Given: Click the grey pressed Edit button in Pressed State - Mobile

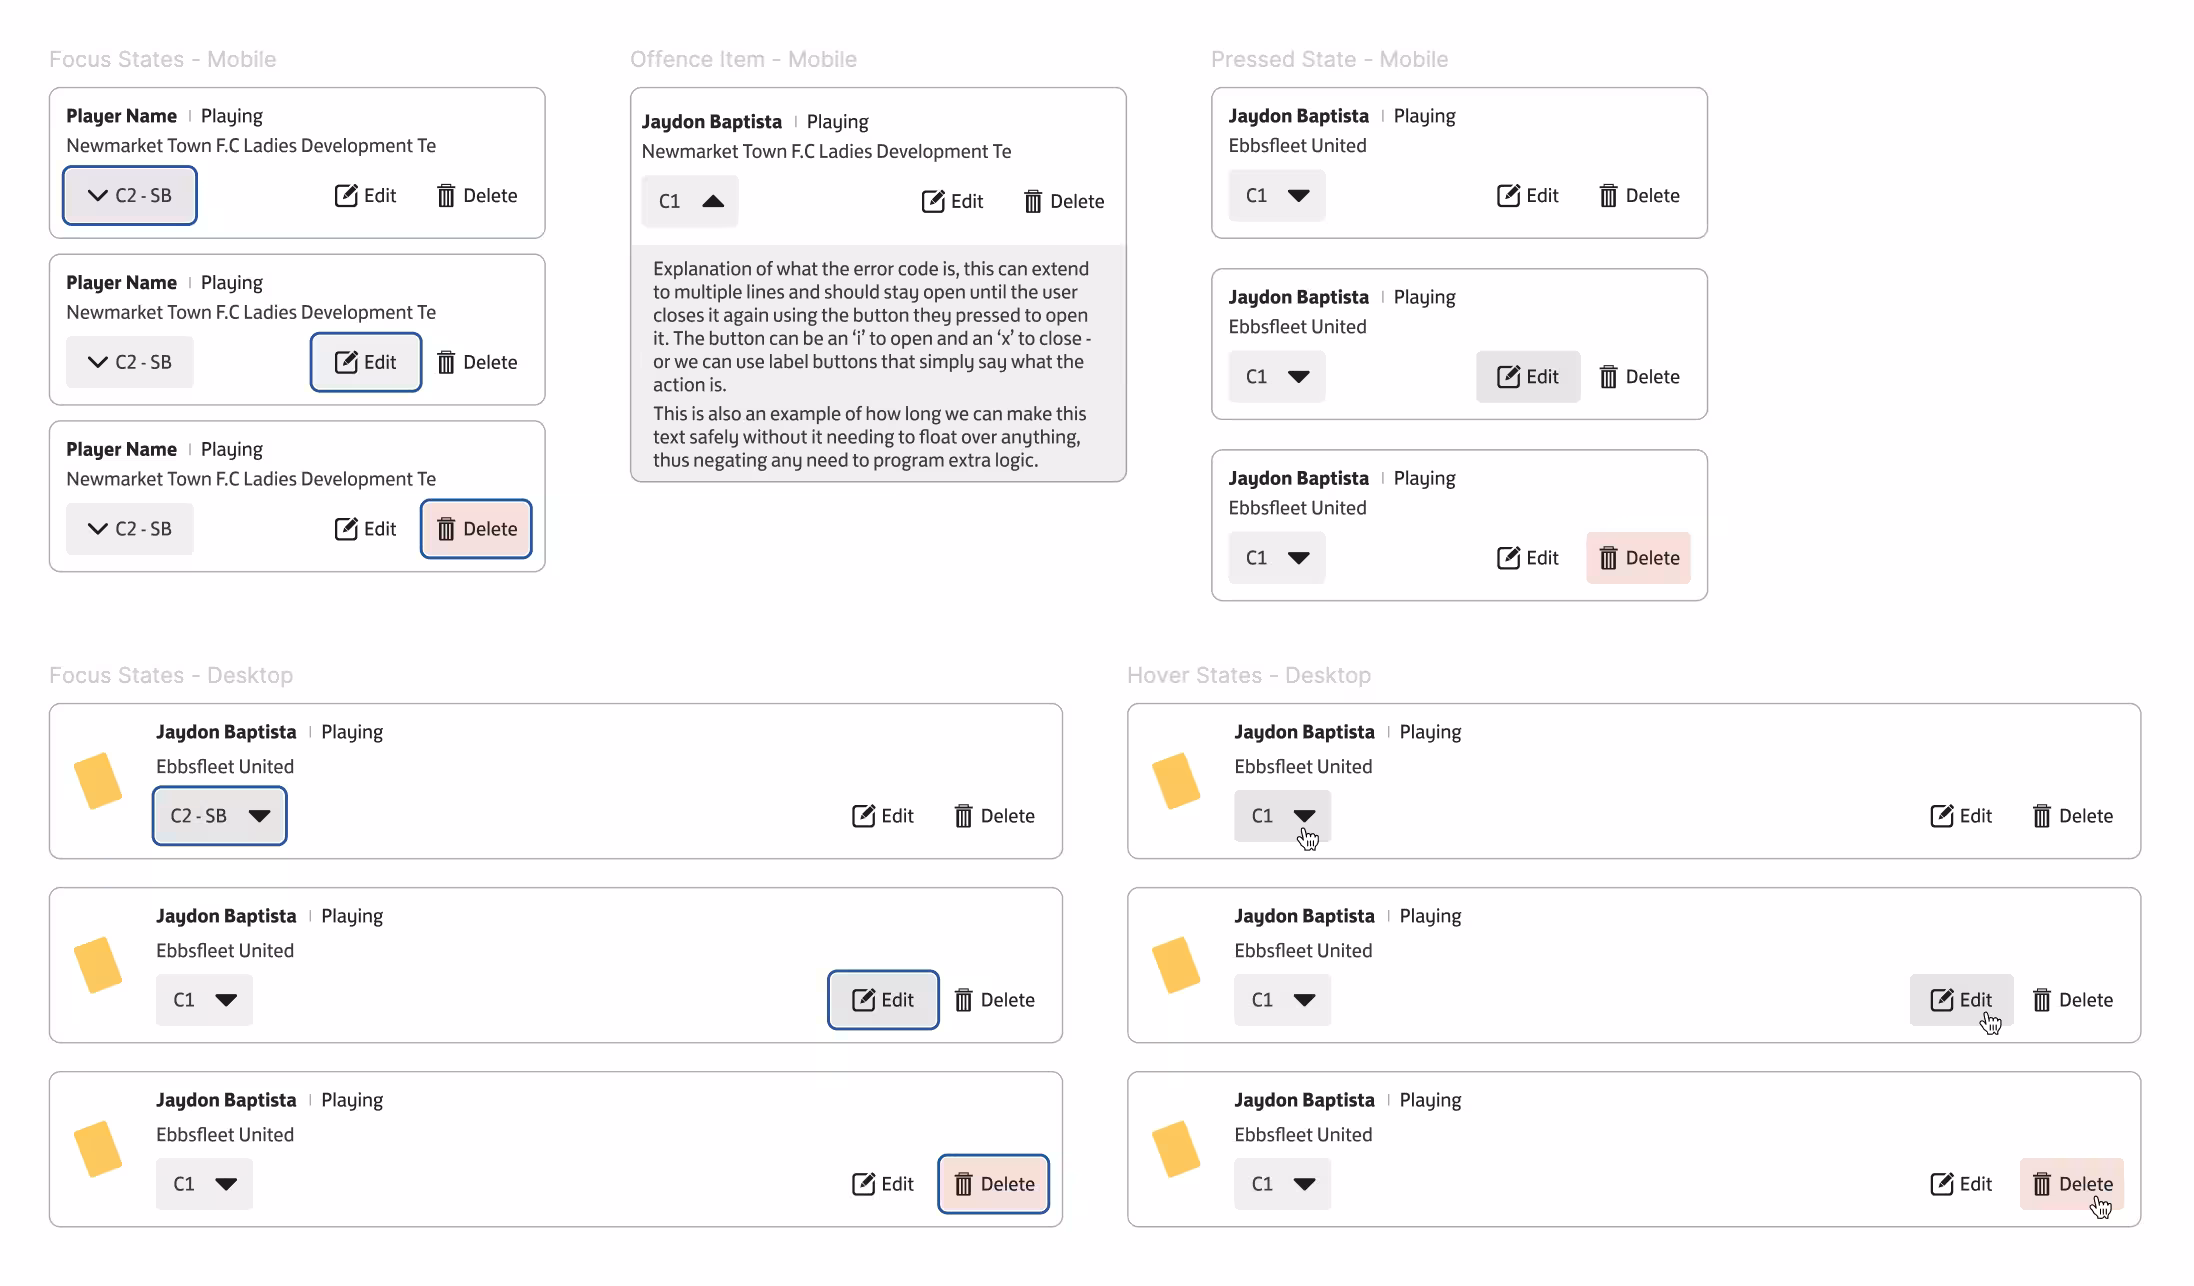Looking at the screenshot, I should [x=1528, y=376].
